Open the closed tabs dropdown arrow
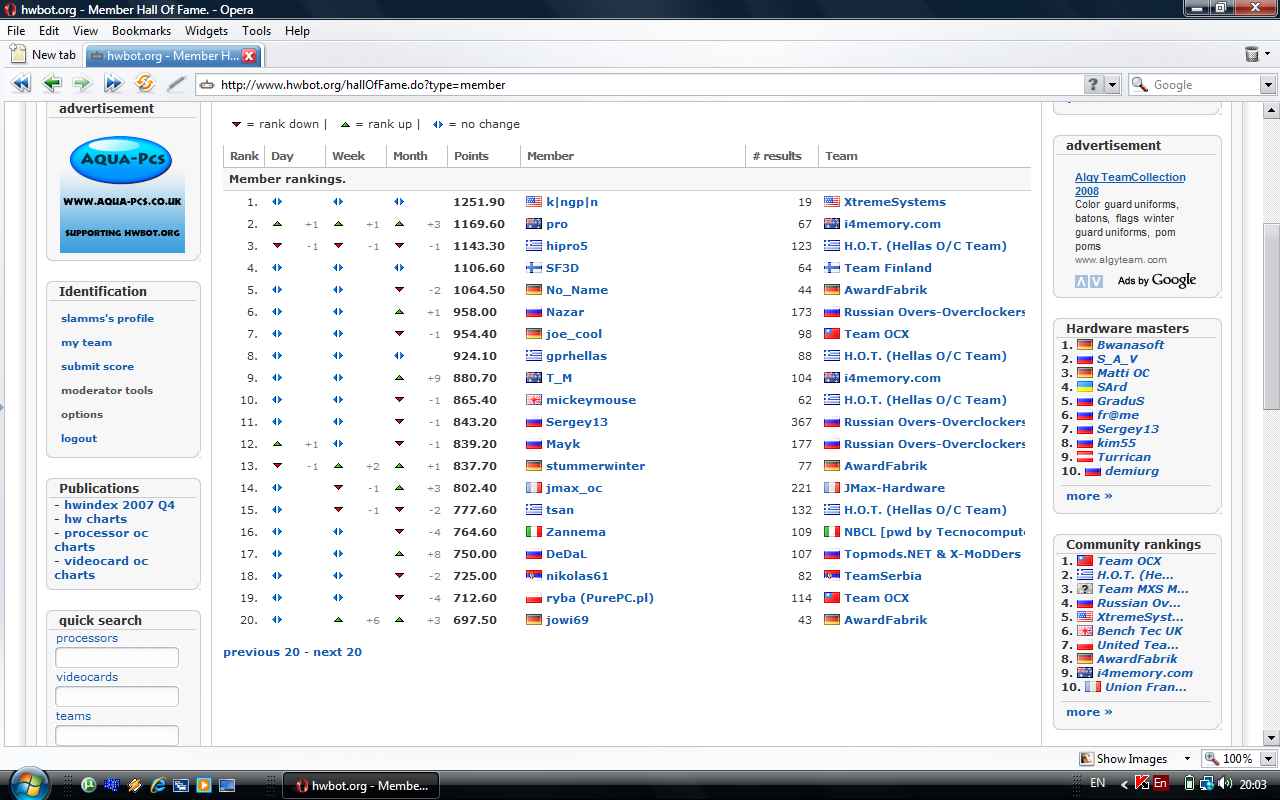Screen dimensions: 1280x800 1266,54
